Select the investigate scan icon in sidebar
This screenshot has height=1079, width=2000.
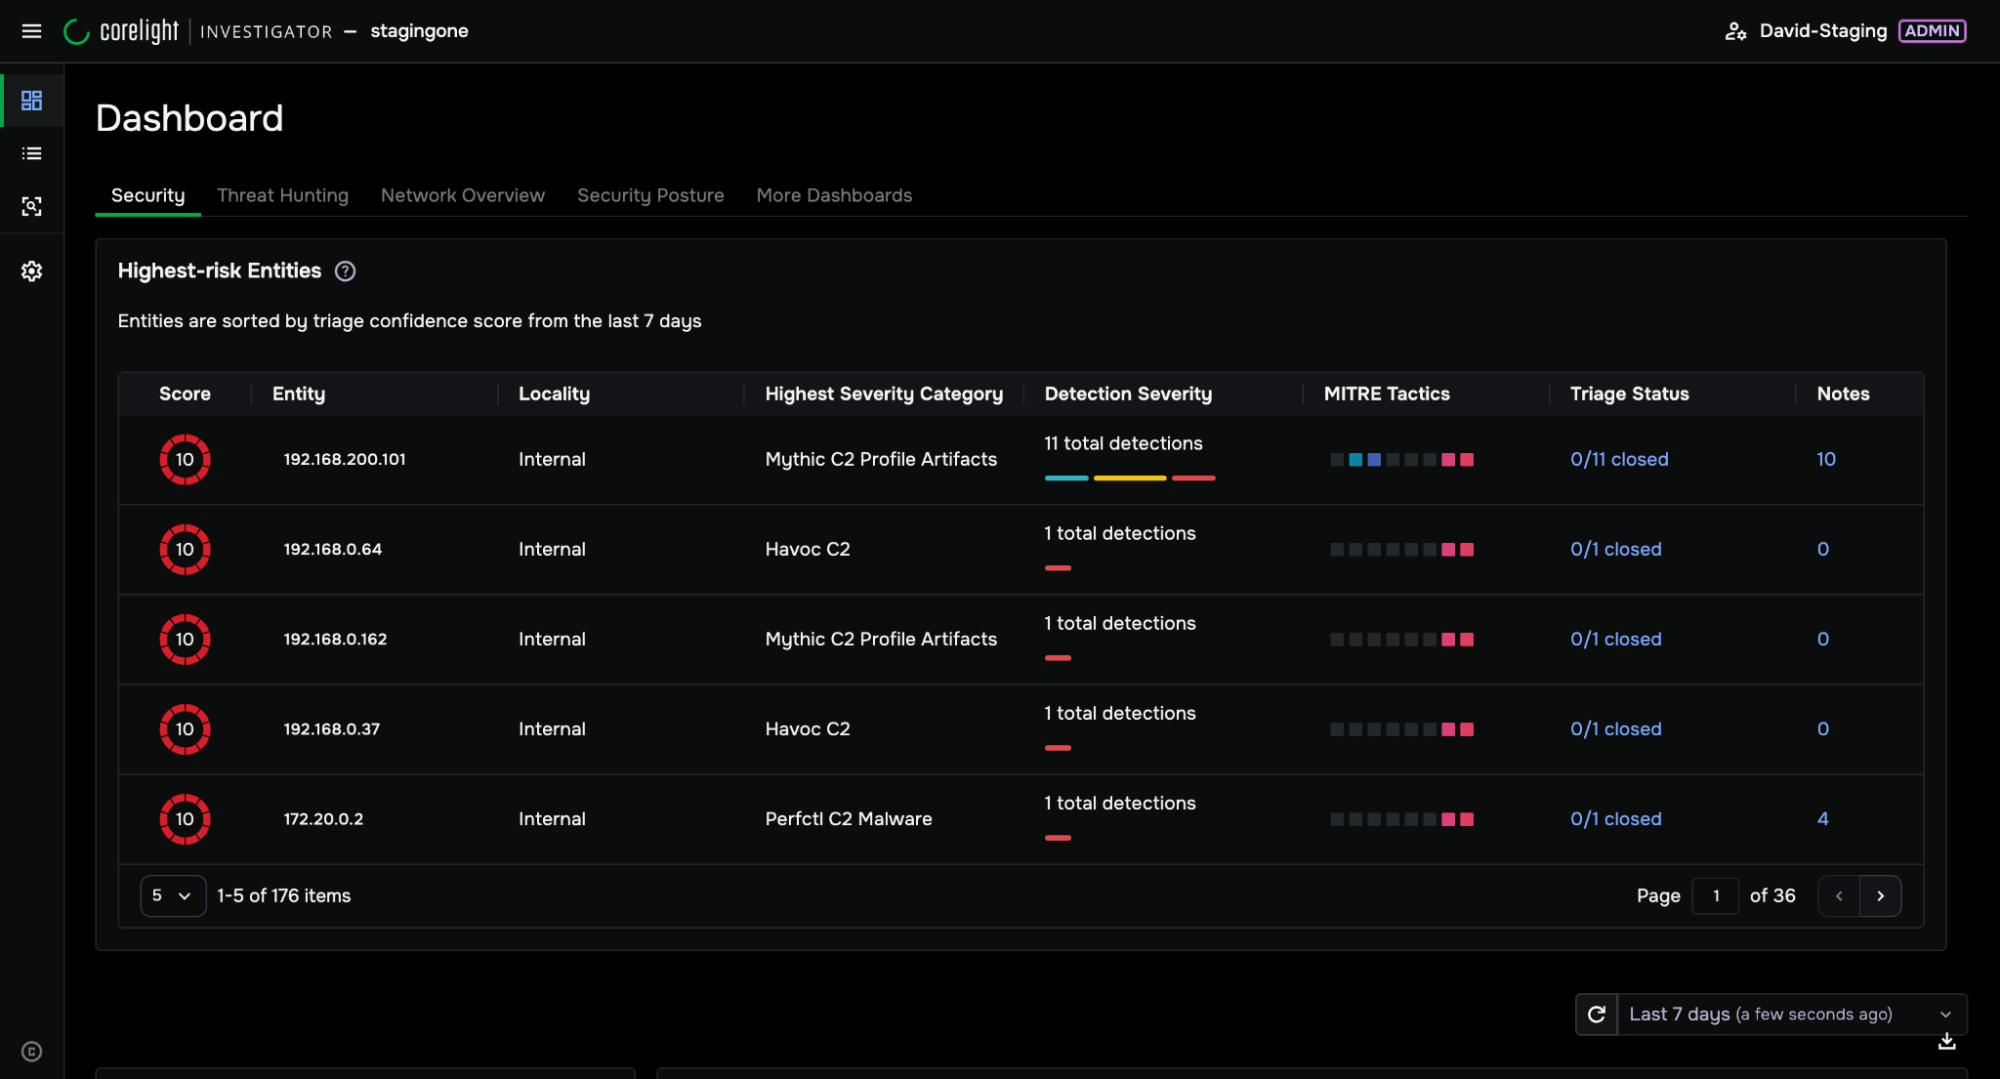click(32, 206)
